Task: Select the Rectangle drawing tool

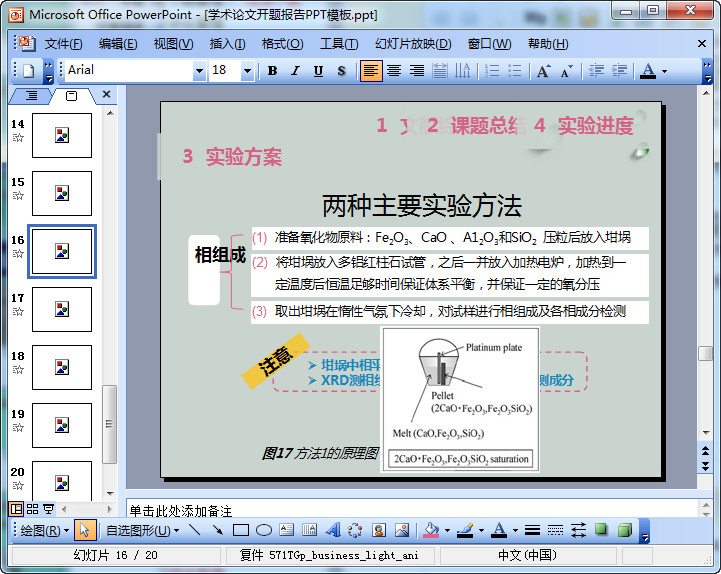Action: point(241,530)
